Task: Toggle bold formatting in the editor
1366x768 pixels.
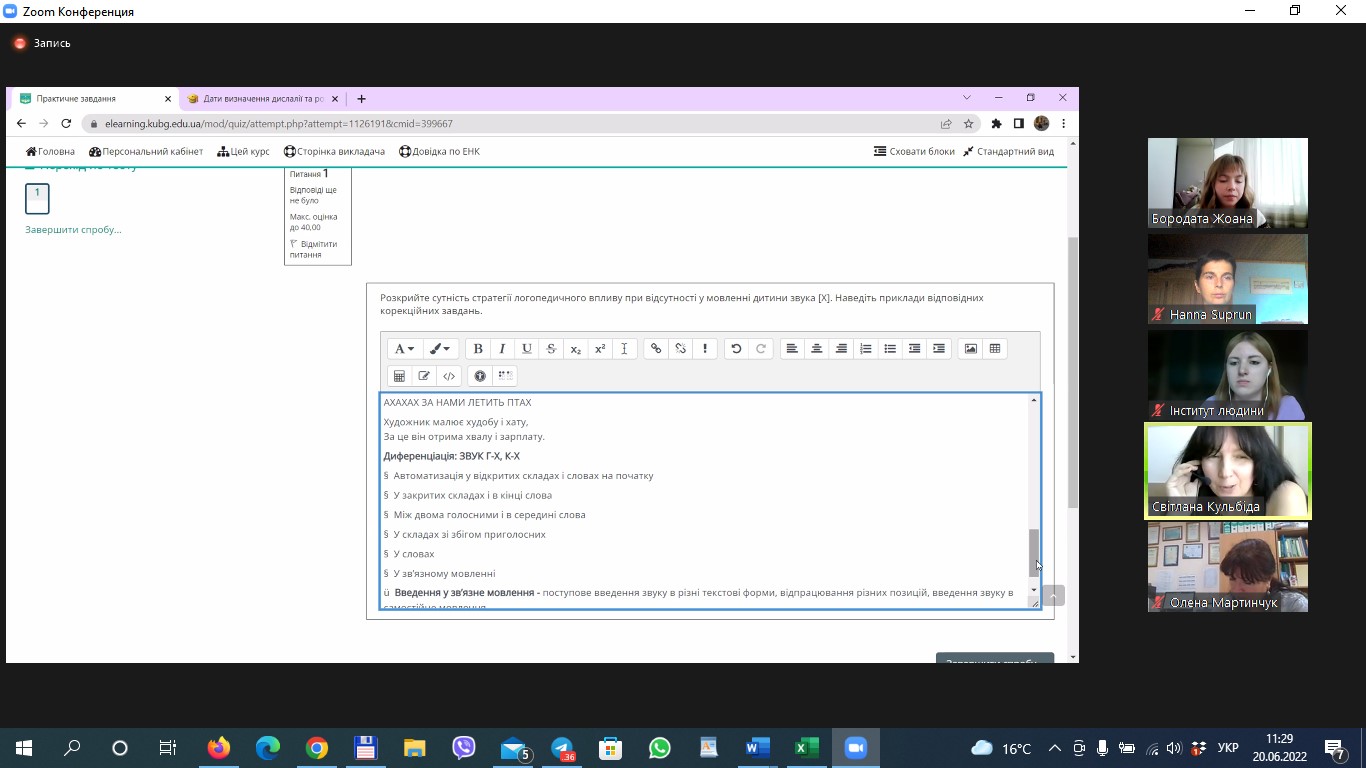Action: click(478, 349)
